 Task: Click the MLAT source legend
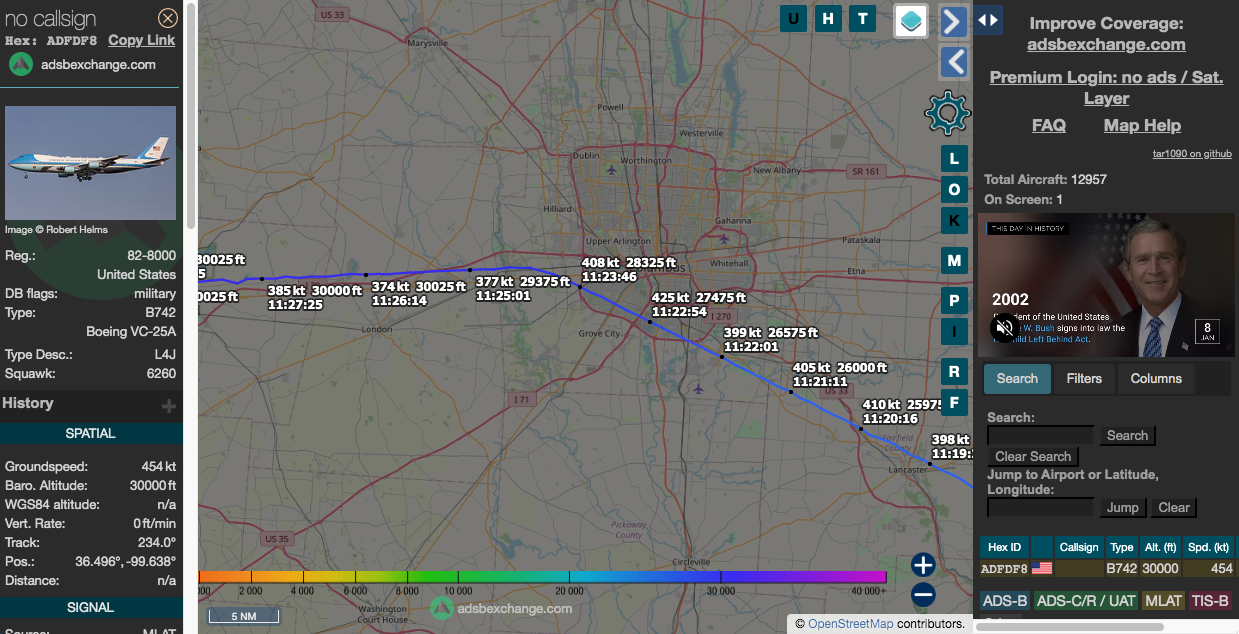(1163, 601)
